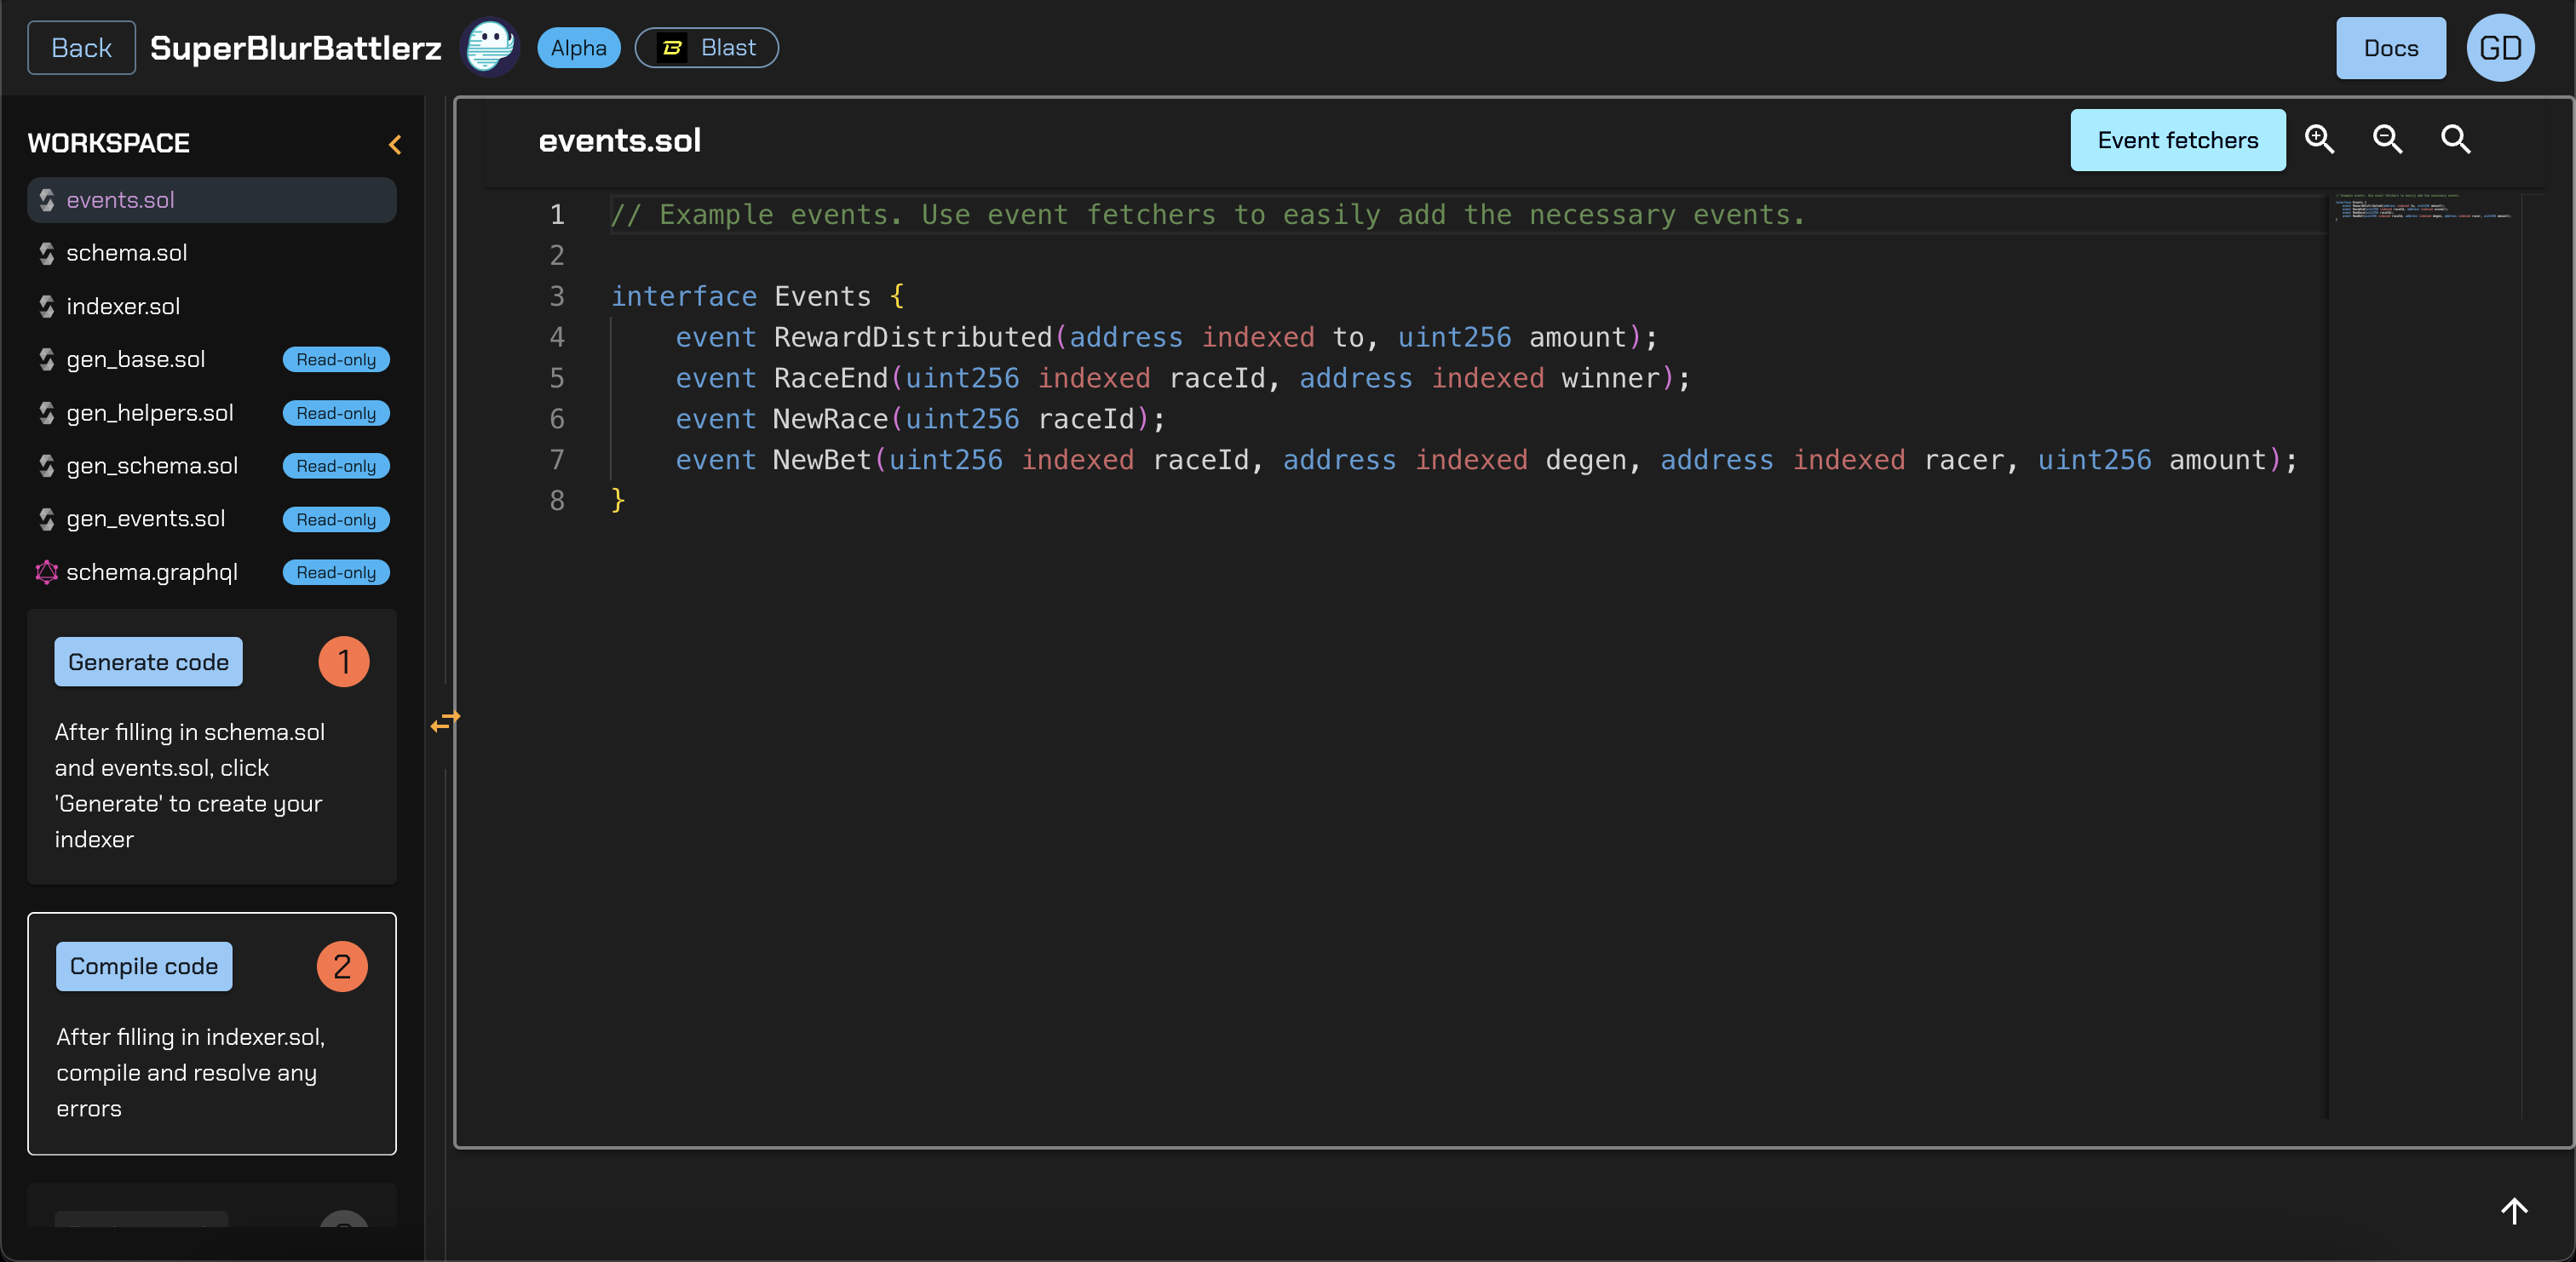Click the scroll-to-top arrow icon

tap(2513, 1211)
